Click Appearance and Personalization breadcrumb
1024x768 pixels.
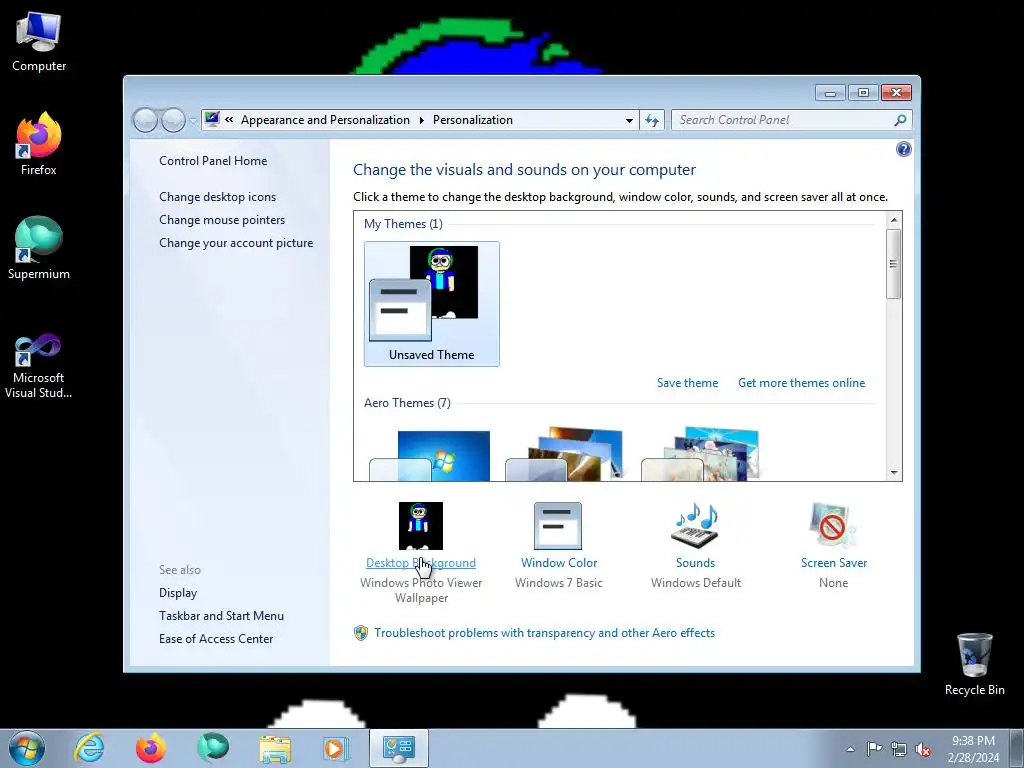325,120
